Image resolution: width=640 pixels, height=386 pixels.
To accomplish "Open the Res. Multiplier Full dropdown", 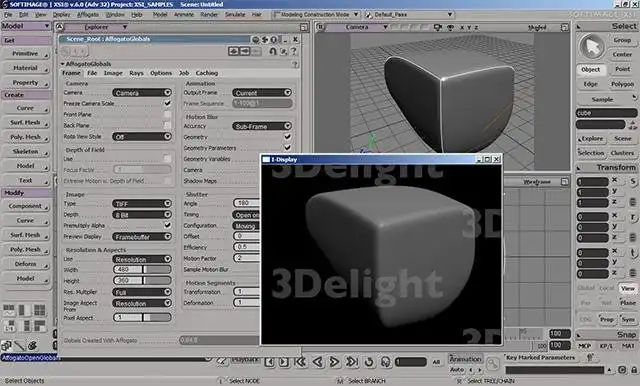I will [142, 292].
